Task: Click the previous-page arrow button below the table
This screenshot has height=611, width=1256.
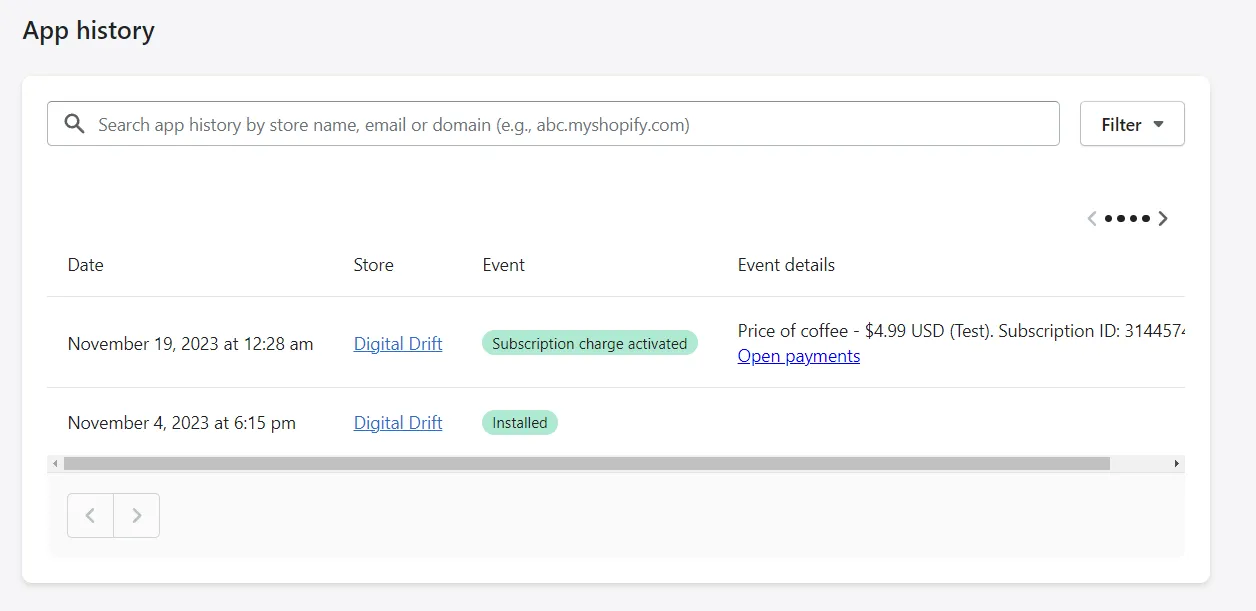Action: (90, 515)
